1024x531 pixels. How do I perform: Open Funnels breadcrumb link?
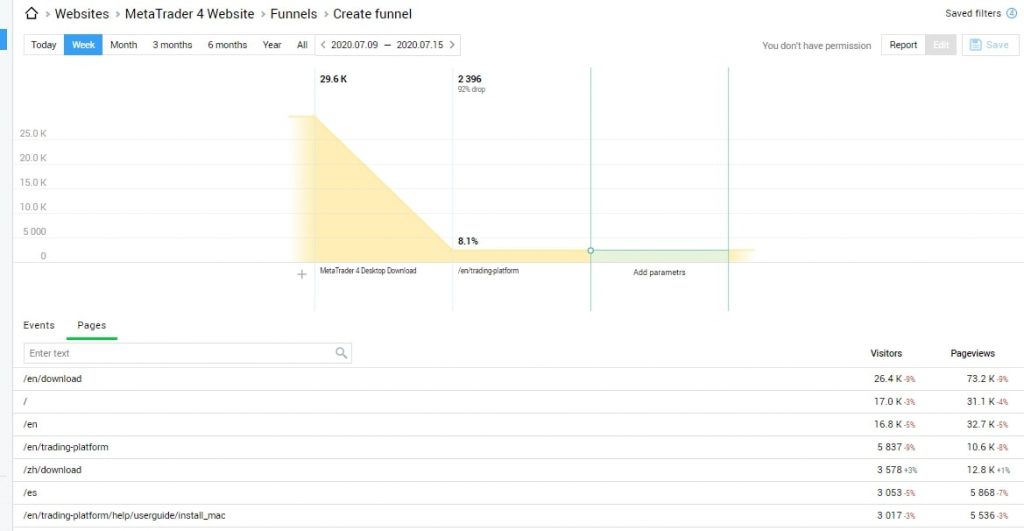[x=294, y=14]
